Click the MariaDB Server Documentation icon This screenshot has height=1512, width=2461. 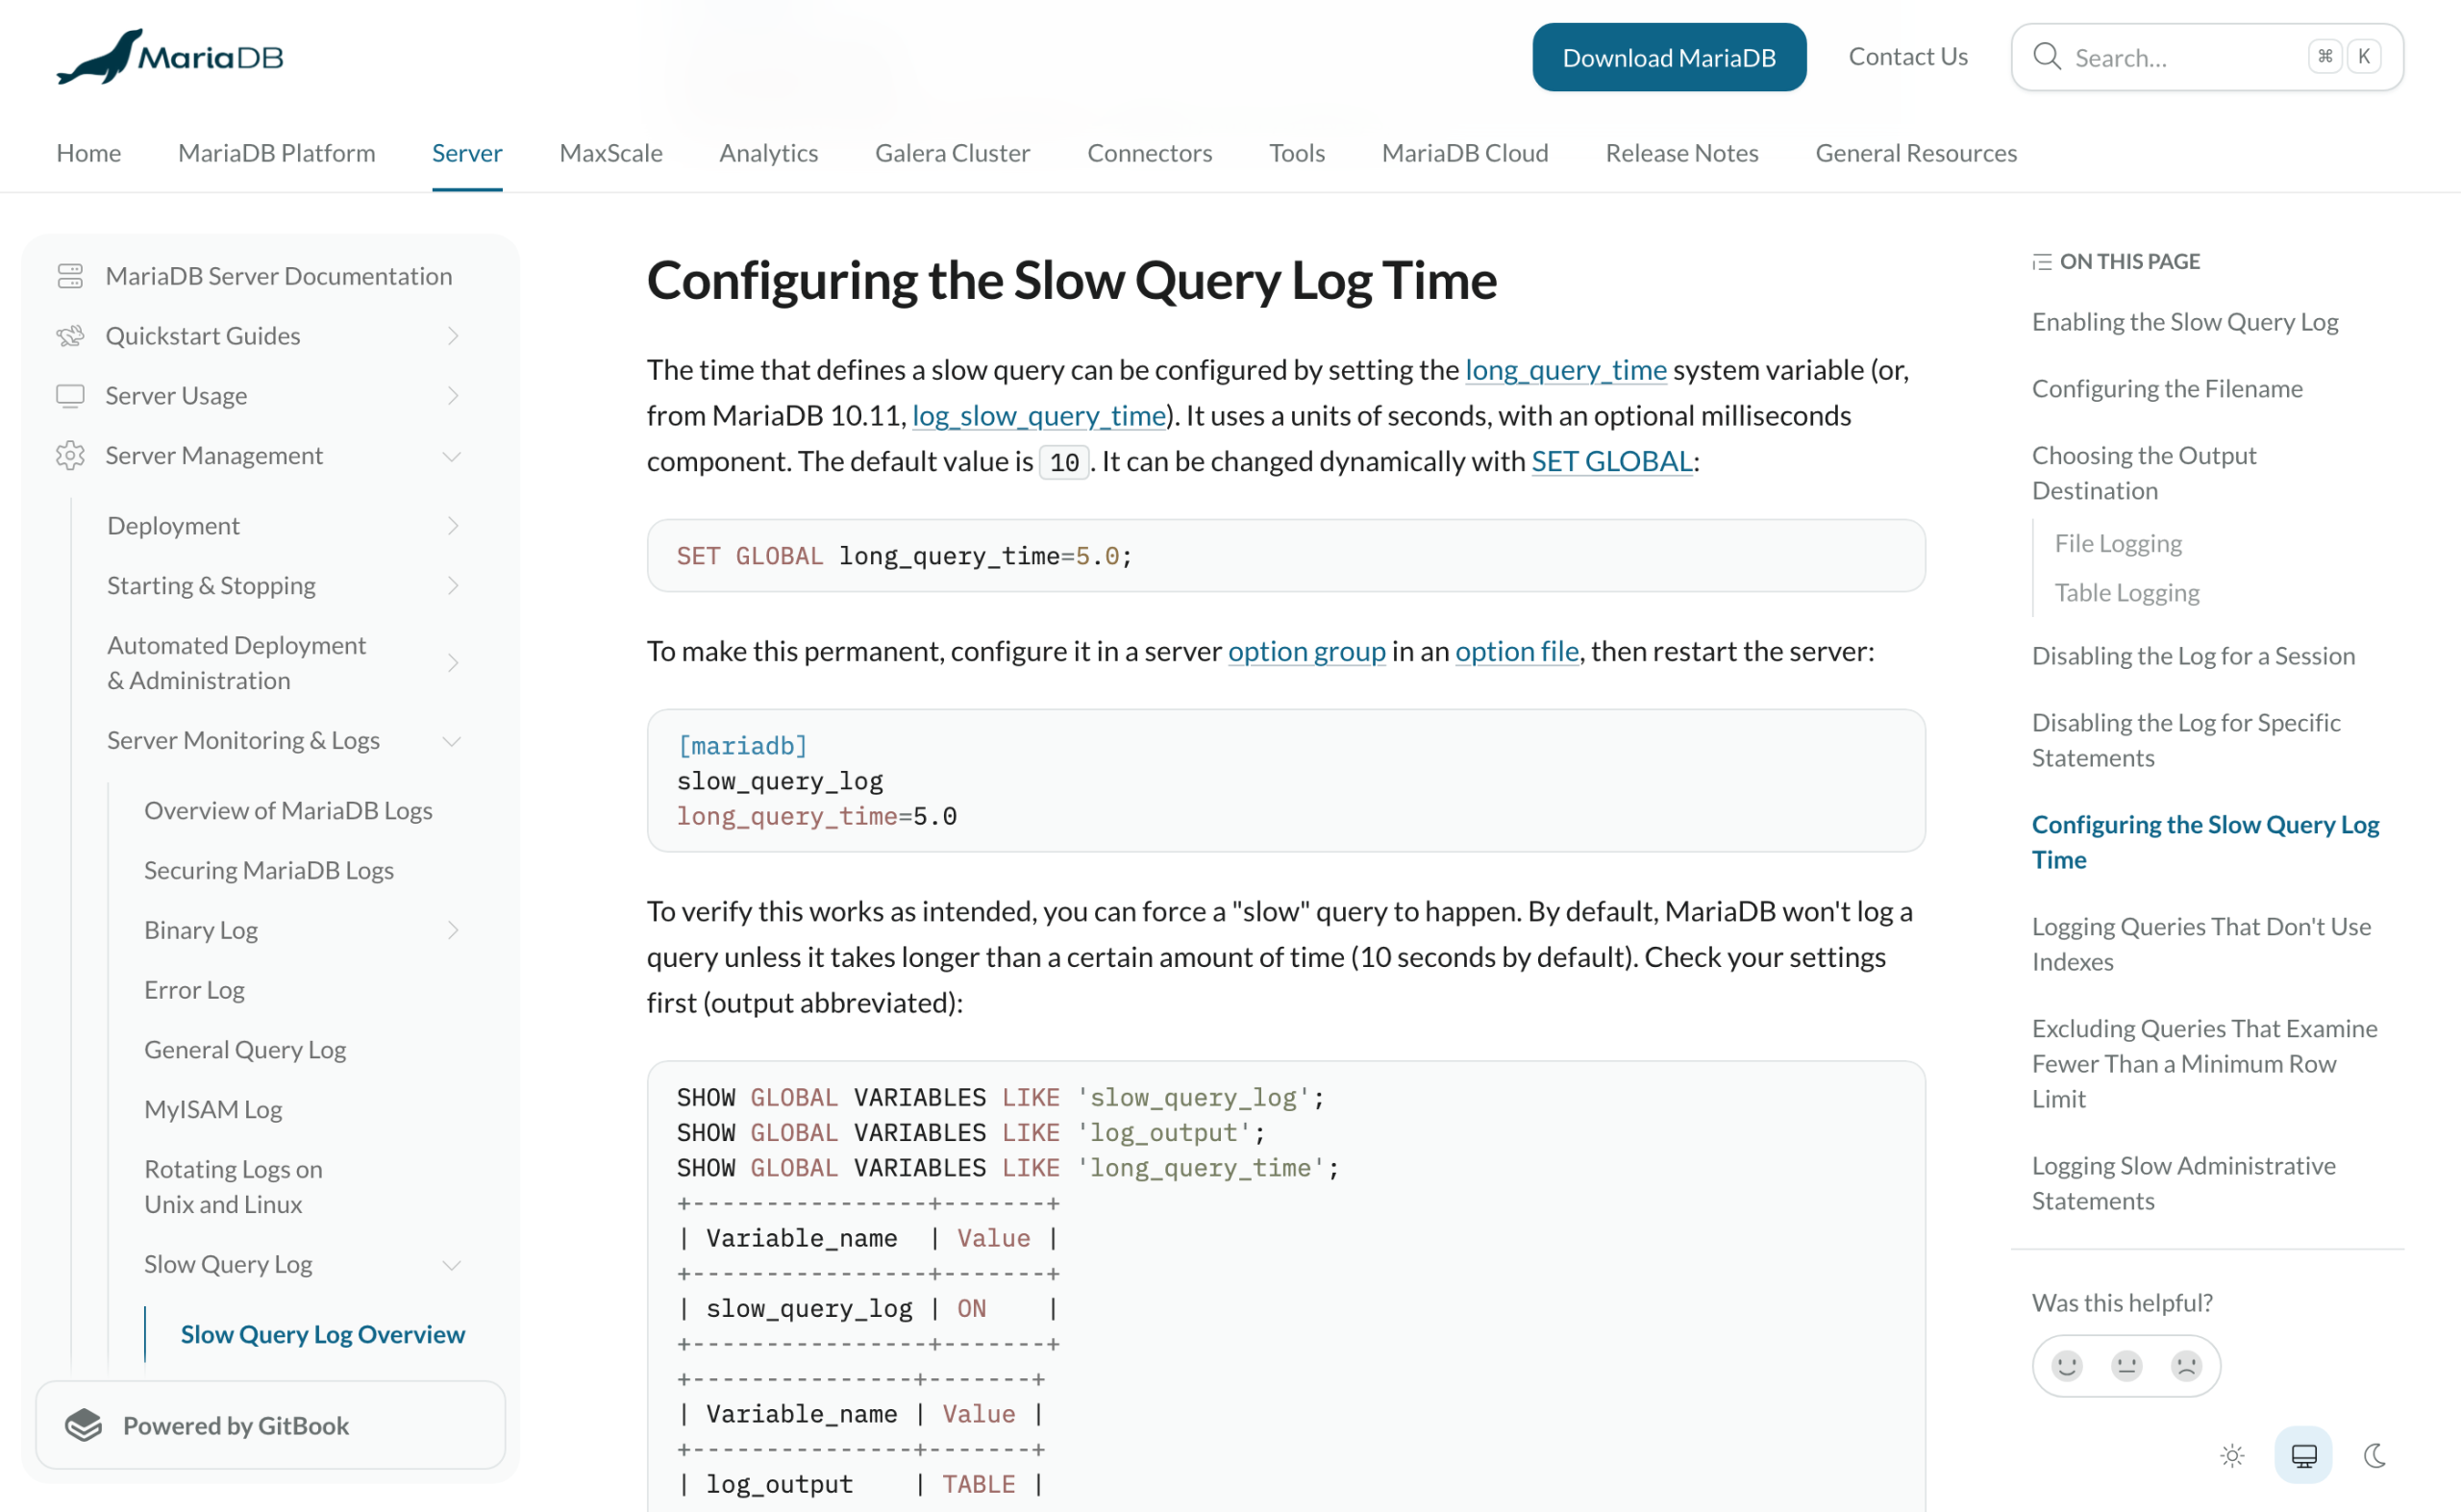[x=70, y=276]
